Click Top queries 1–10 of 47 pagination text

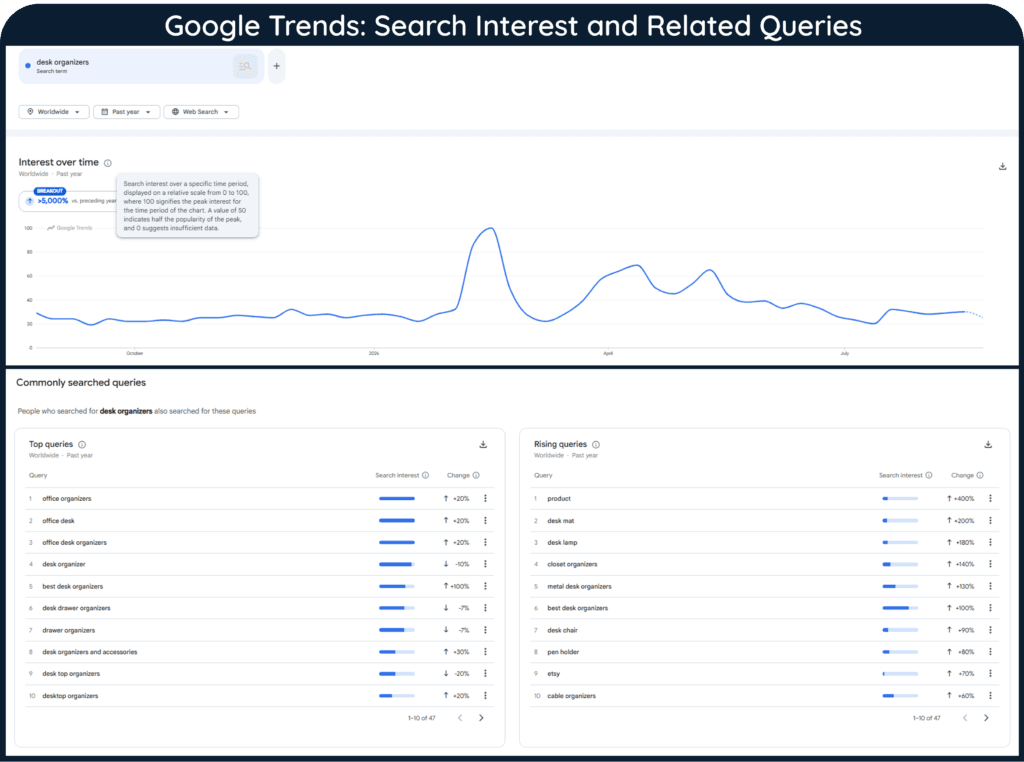click(421, 718)
